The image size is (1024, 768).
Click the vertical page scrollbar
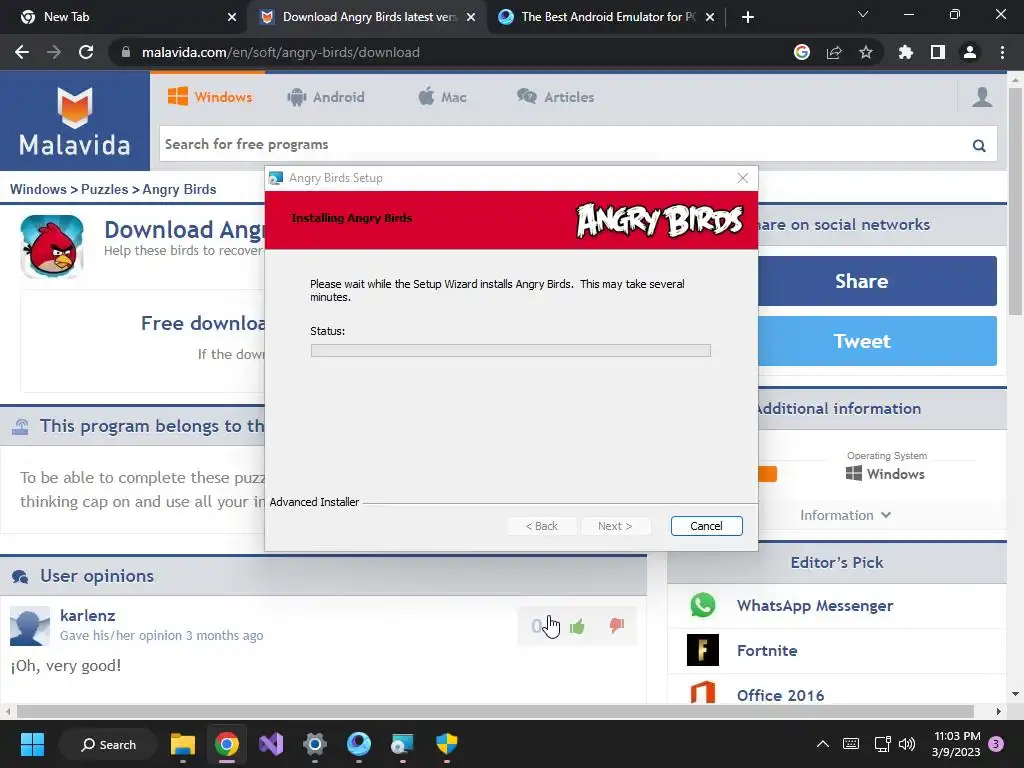pyautogui.click(x=1015, y=202)
